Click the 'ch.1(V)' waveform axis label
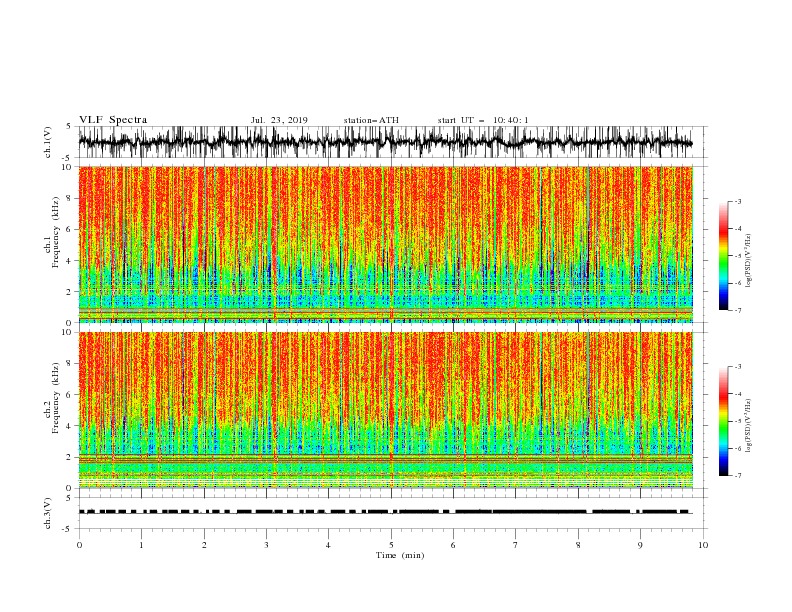This screenshot has height=612, width=792. [x=48, y=141]
